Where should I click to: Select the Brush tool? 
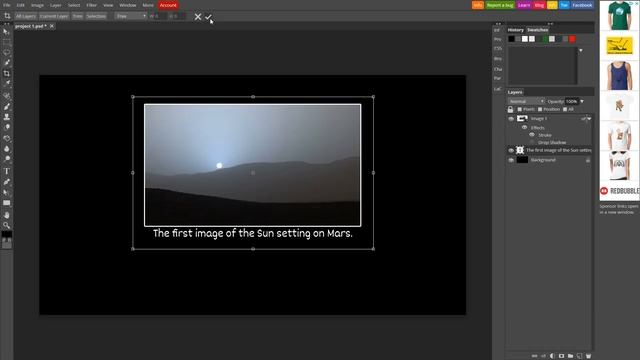(x=7, y=107)
